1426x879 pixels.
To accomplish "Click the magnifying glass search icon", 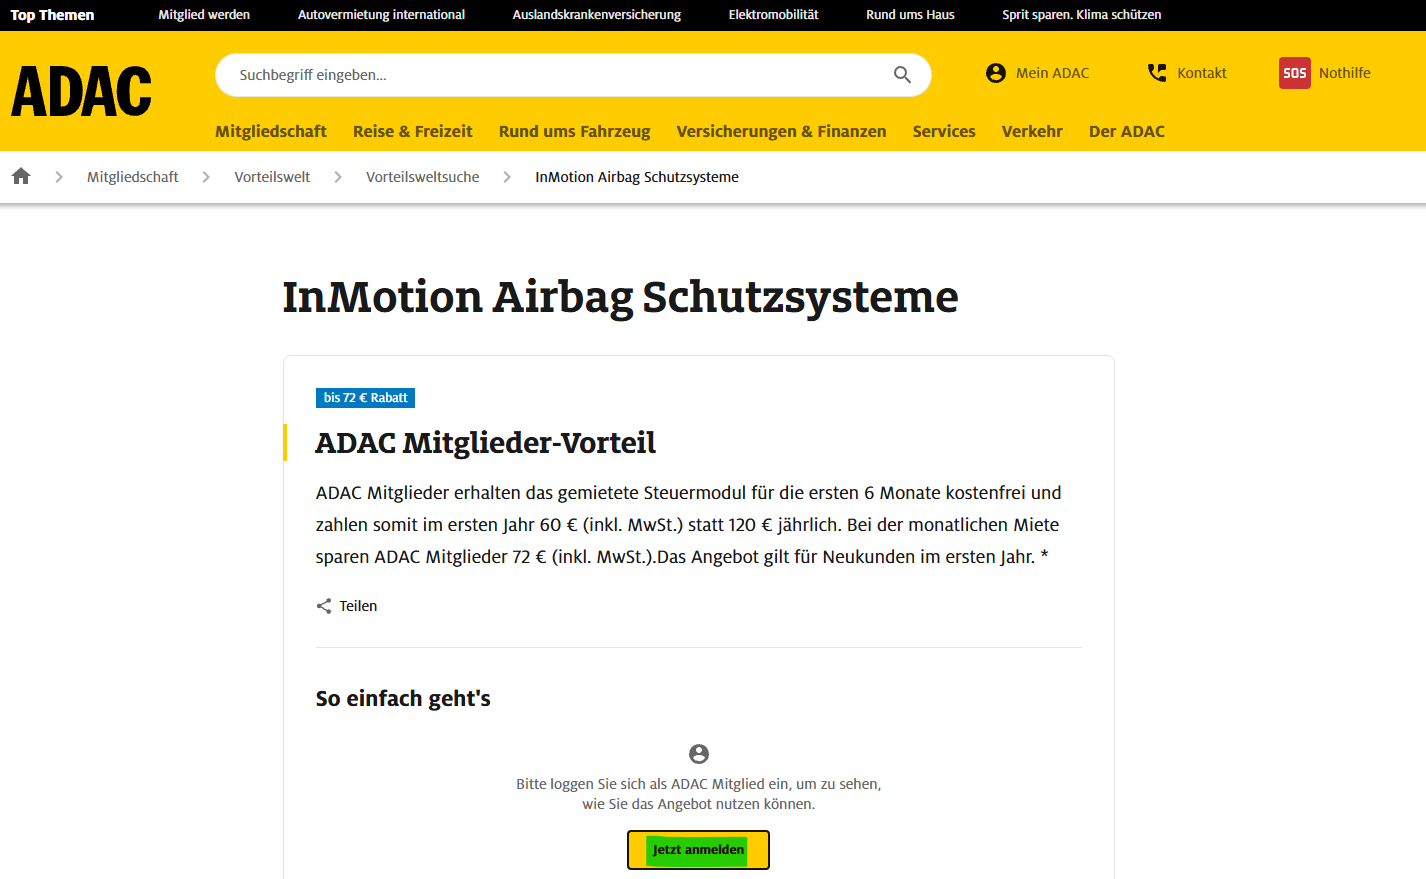I will [x=902, y=75].
